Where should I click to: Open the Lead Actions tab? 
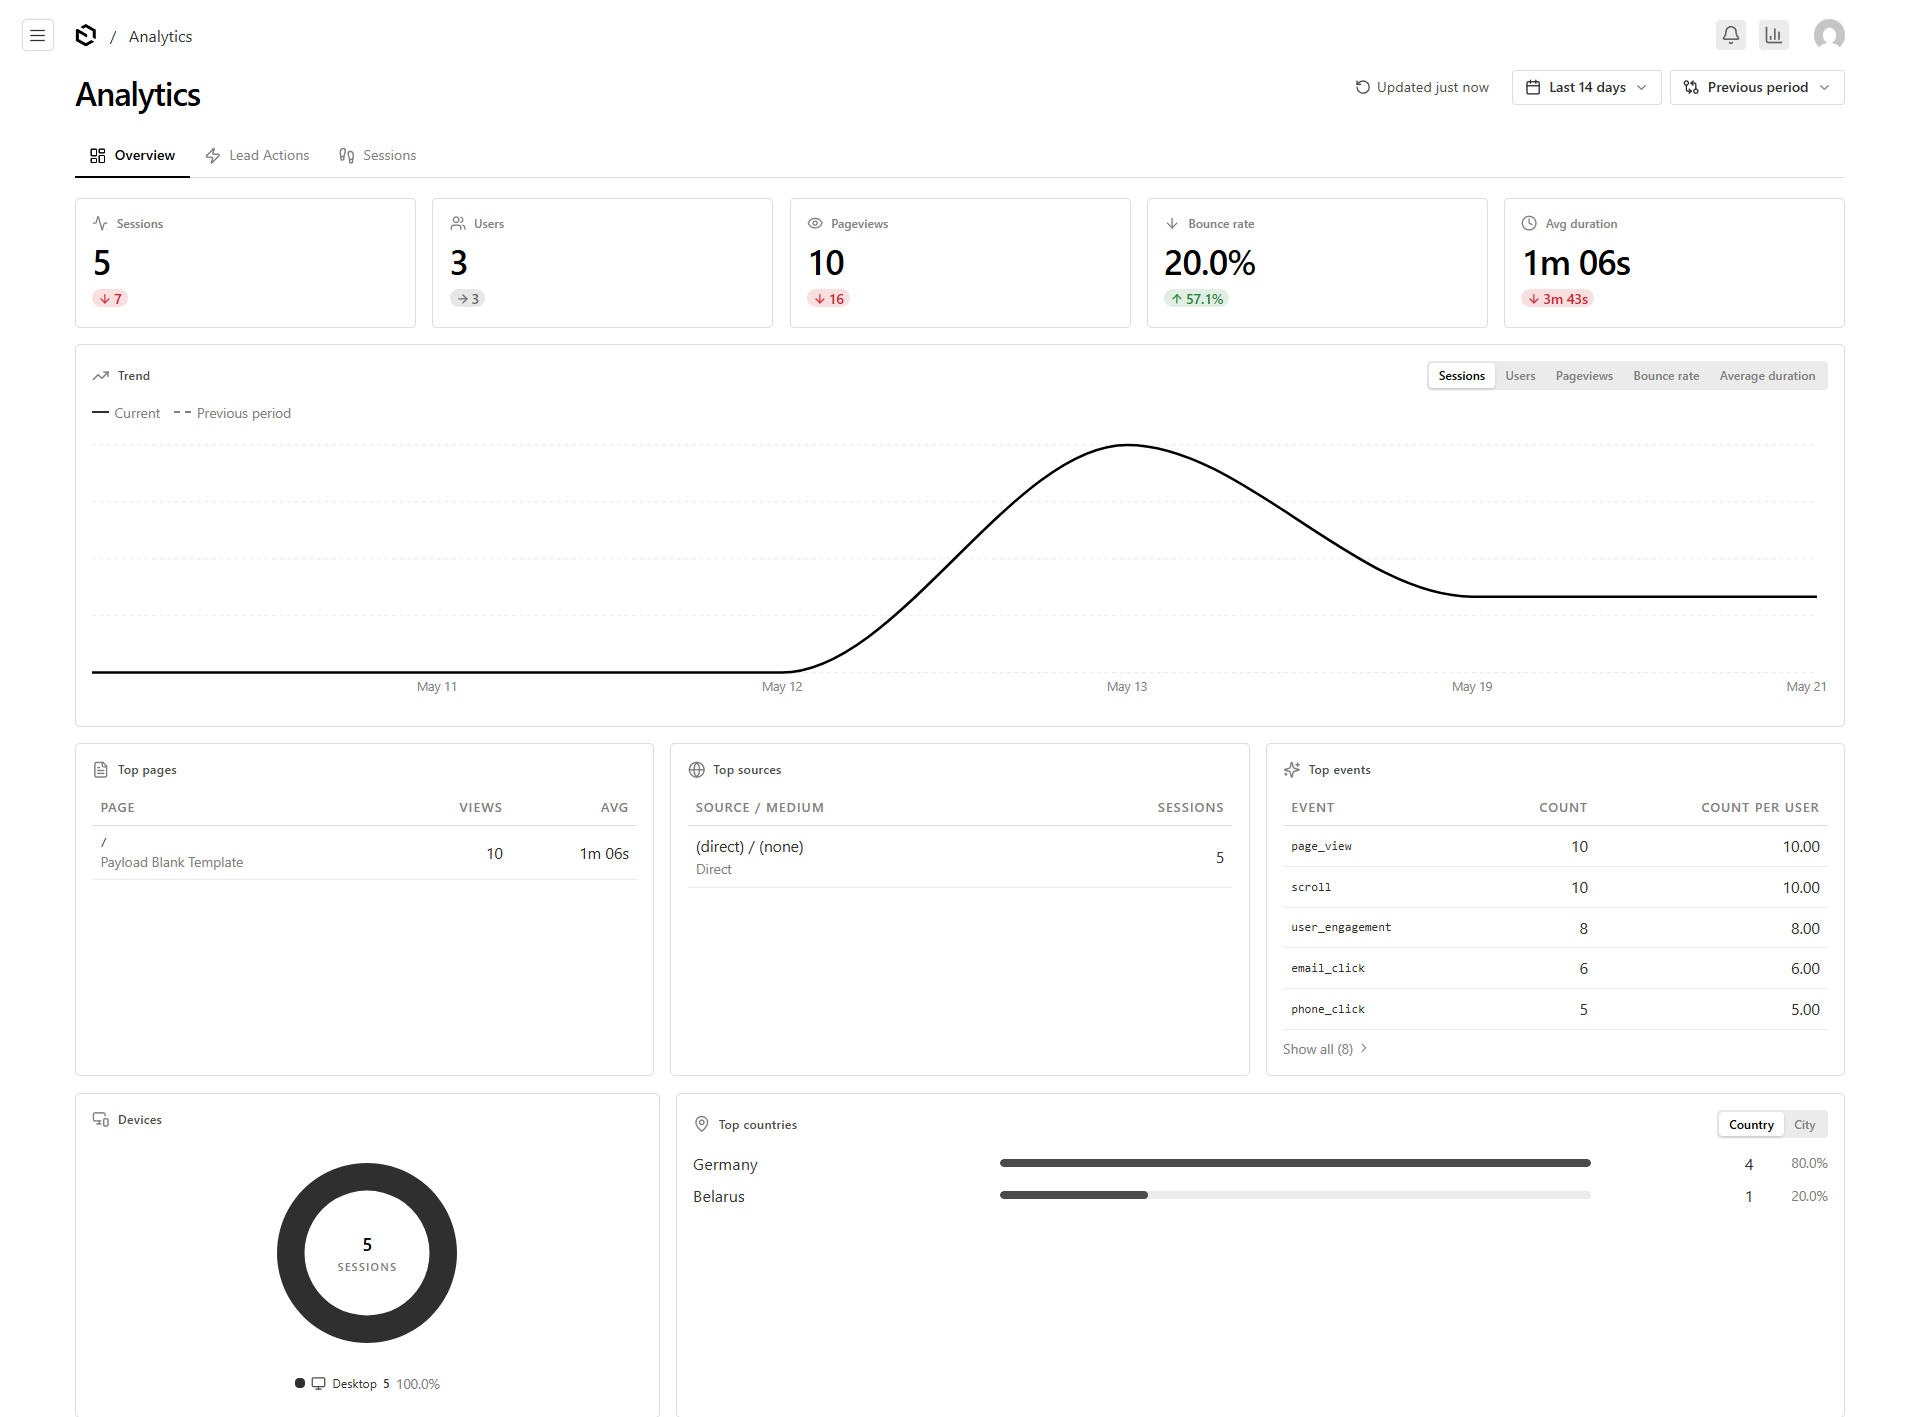pyautogui.click(x=257, y=156)
